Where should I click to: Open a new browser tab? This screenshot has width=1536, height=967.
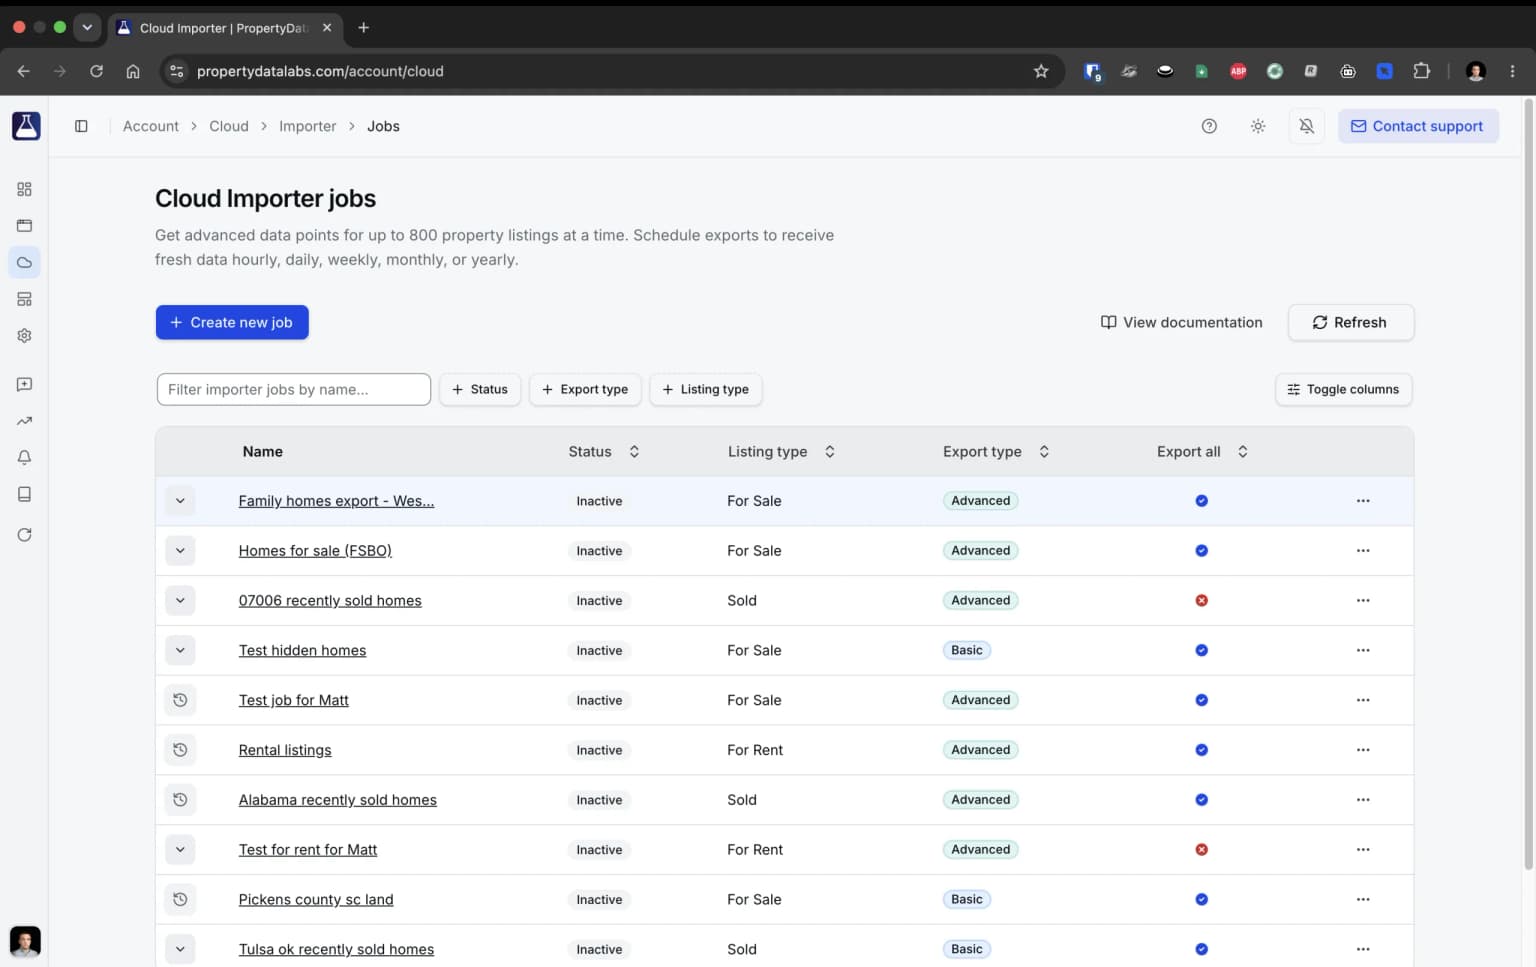(364, 28)
